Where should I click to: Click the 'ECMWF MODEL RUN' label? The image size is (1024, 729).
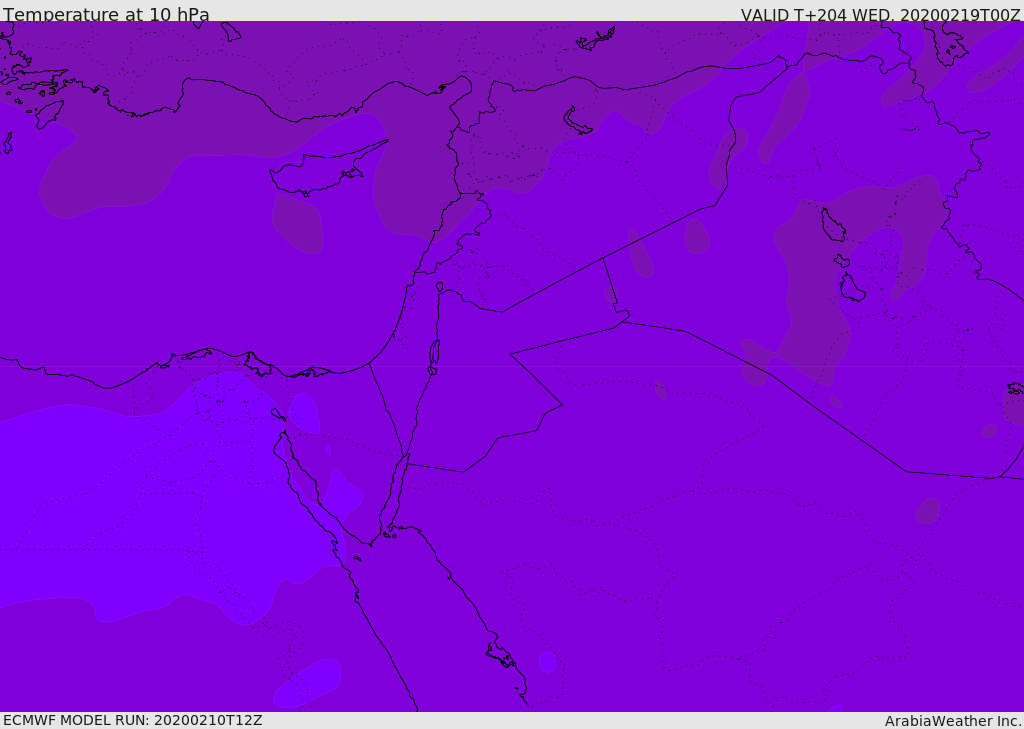[132, 720]
